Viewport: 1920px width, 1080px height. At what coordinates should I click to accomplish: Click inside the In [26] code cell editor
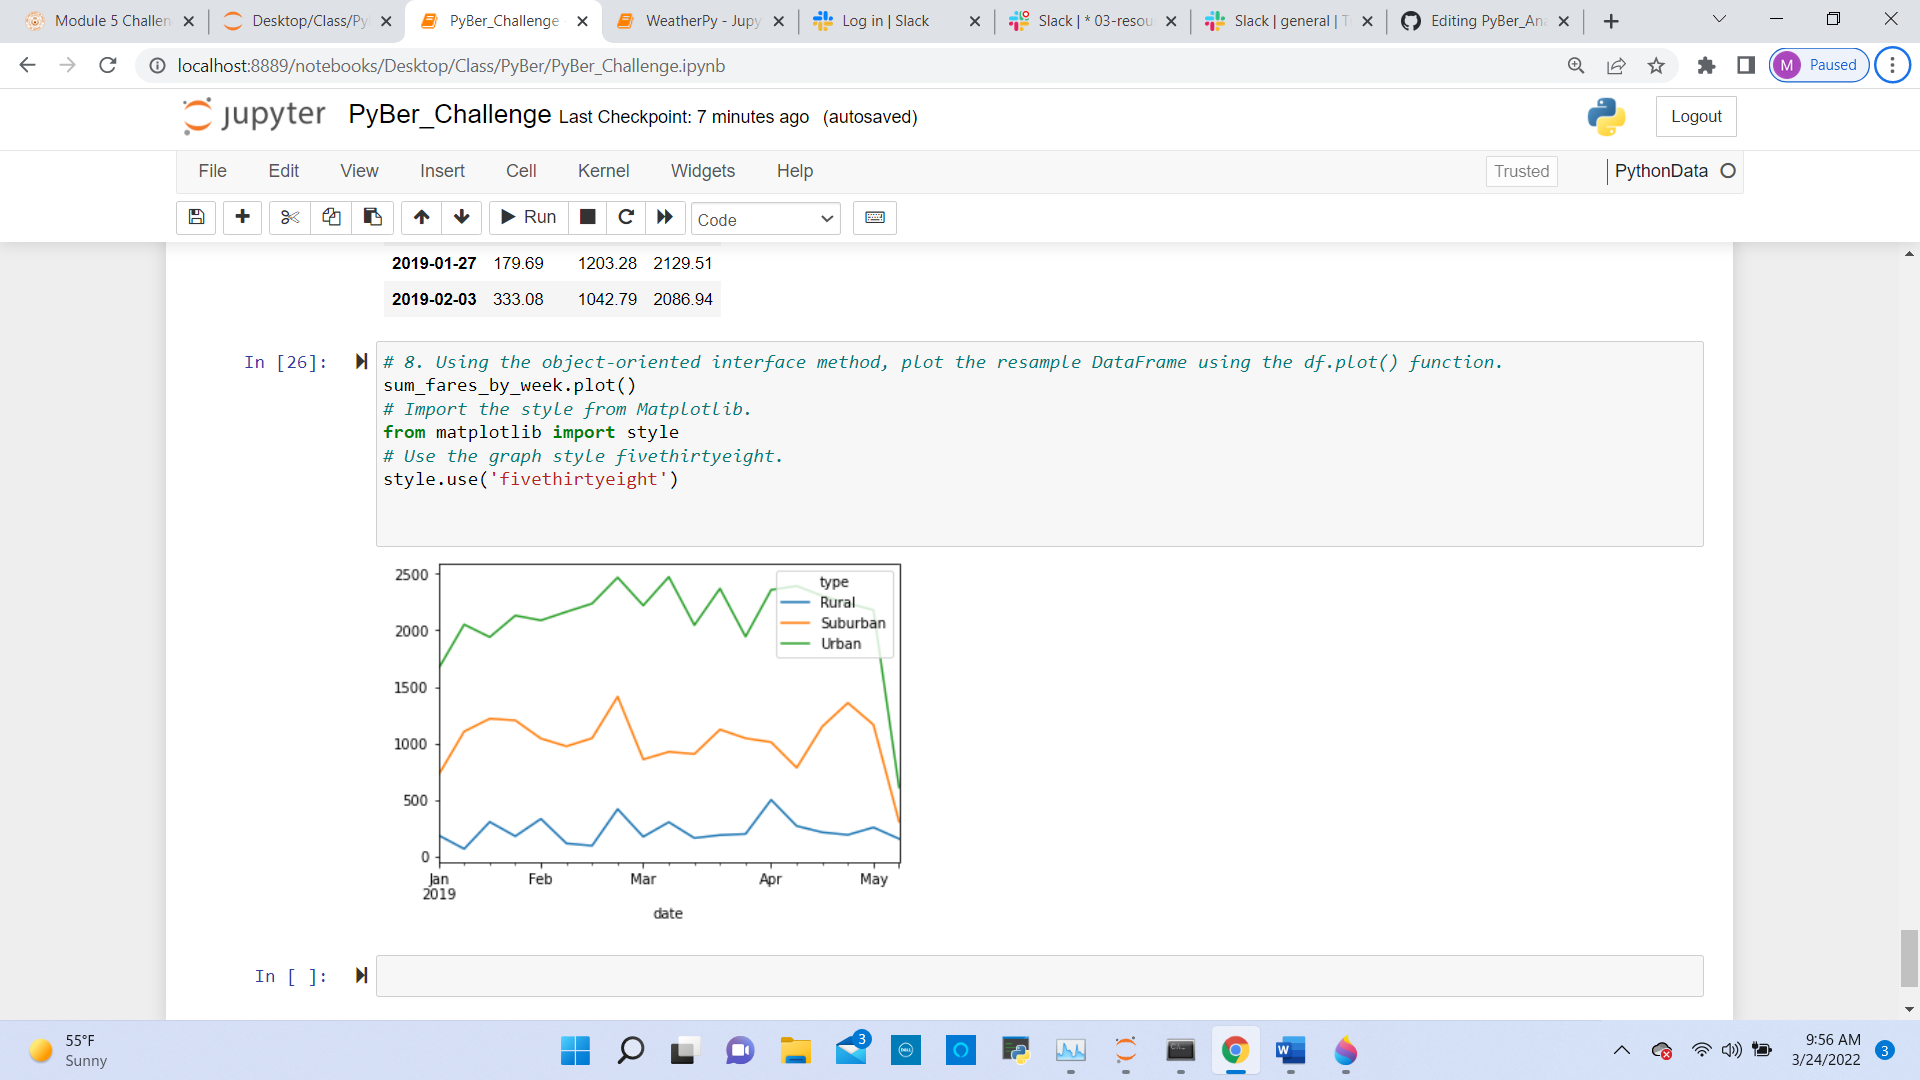point(1039,443)
